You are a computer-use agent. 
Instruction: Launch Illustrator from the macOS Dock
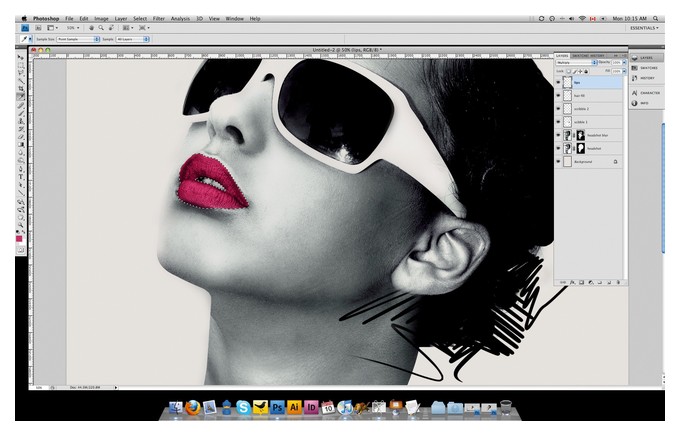(294, 407)
